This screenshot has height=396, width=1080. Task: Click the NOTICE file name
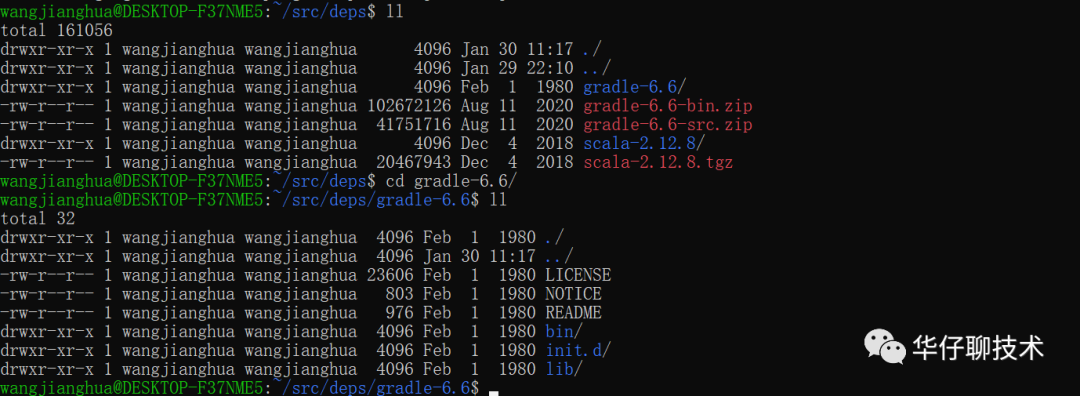(573, 293)
